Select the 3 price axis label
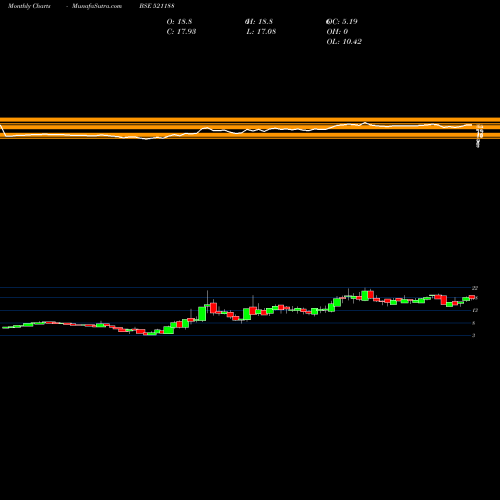This screenshot has height=500, width=500. tap(473, 335)
